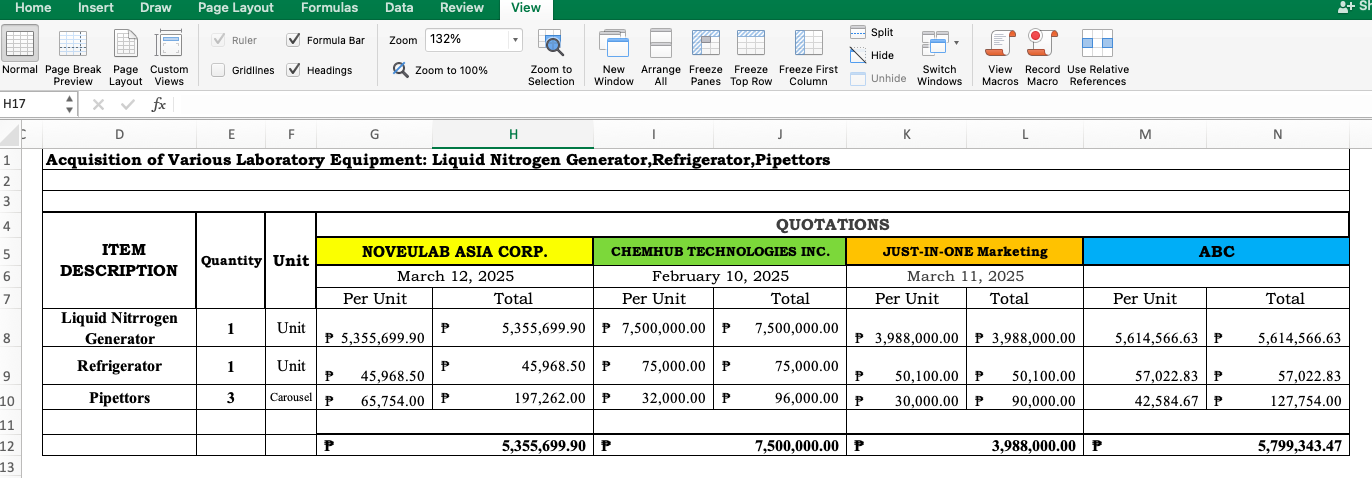
Task: Select the 5,799,343.47 total cell
Action: 1216,446
